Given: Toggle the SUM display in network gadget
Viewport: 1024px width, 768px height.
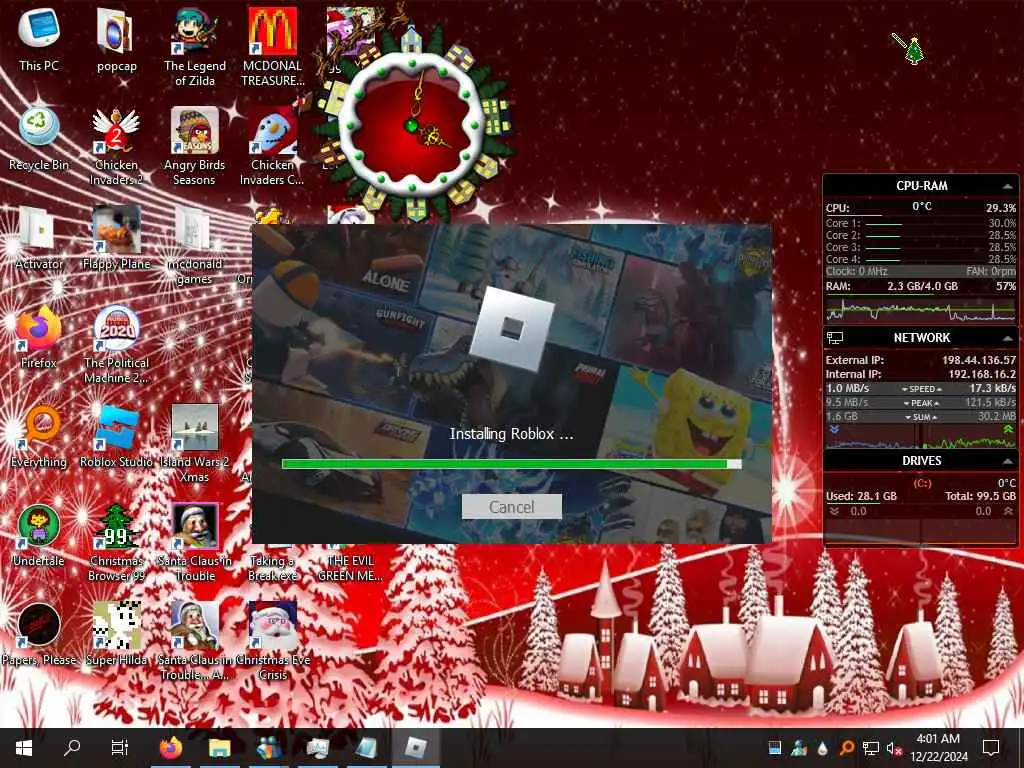Looking at the screenshot, I should point(921,417).
